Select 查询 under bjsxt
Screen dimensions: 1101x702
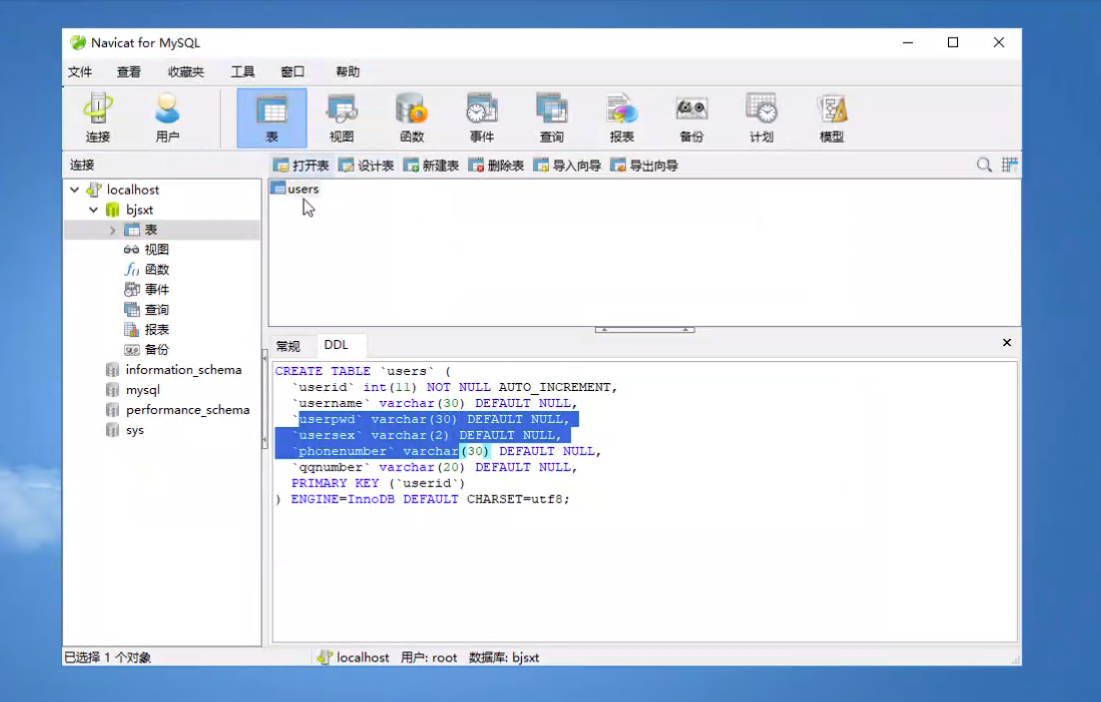click(157, 310)
